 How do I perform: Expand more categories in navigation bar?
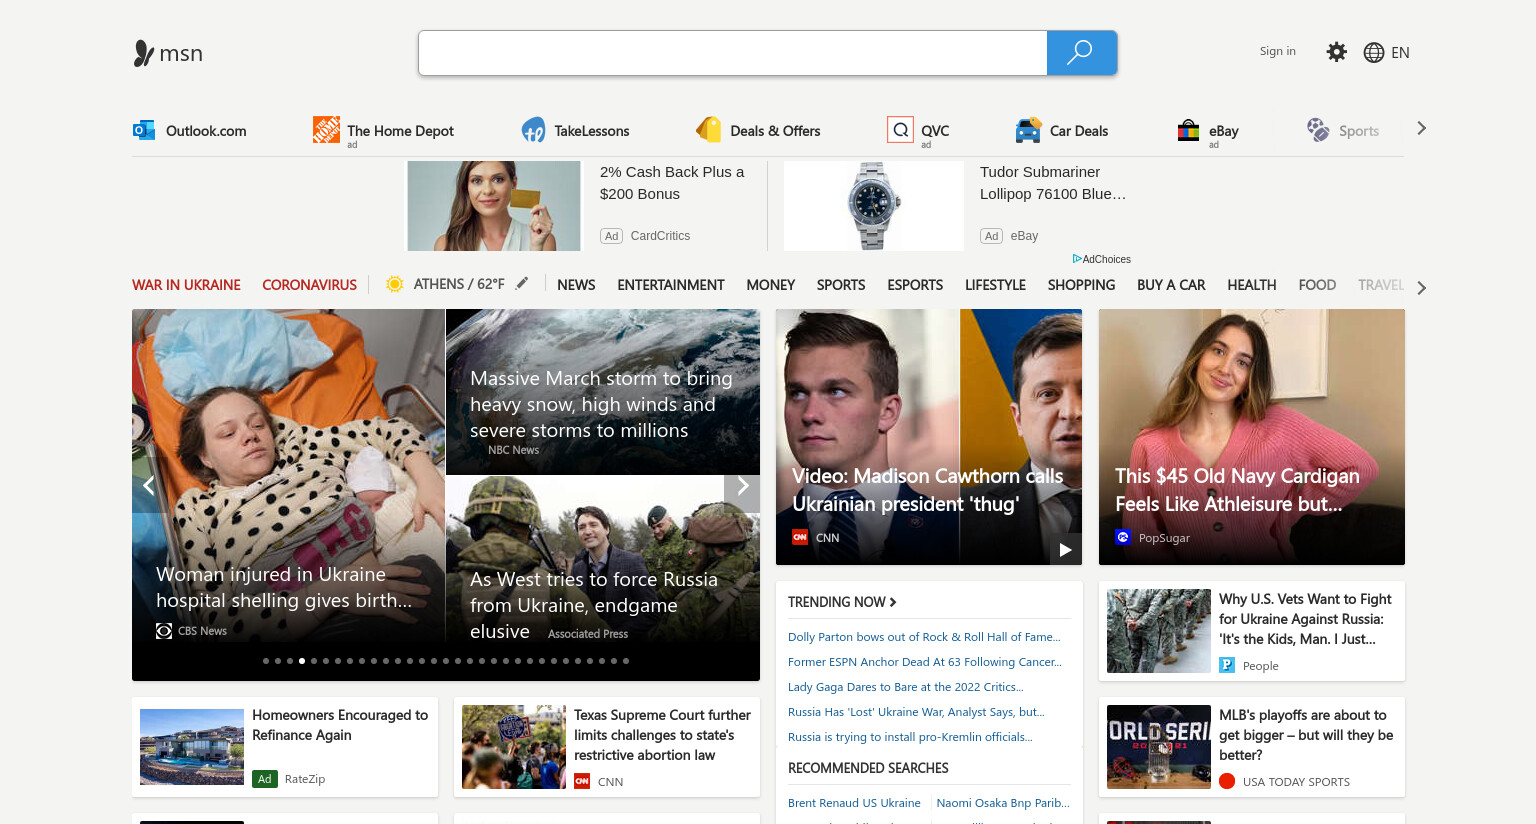tap(1421, 287)
